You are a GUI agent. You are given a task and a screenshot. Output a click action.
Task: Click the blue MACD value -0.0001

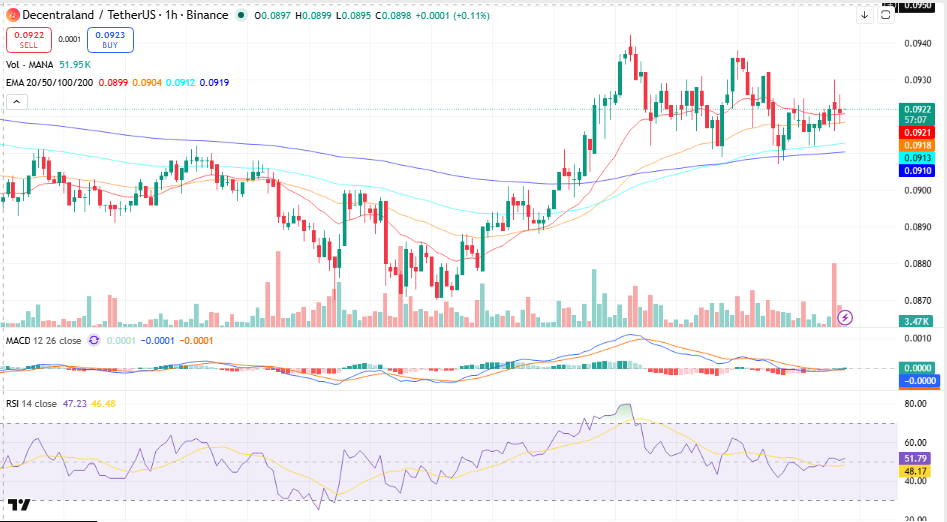tap(157, 341)
